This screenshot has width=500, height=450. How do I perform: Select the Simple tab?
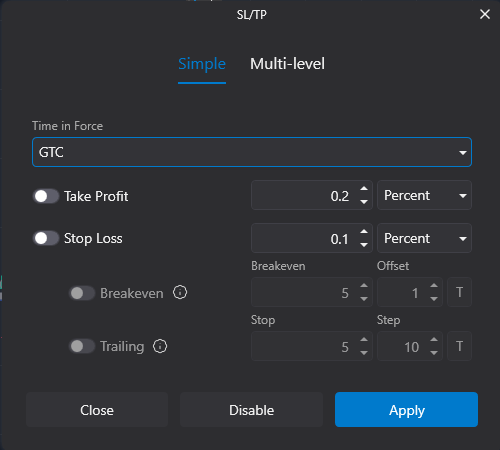[202, 64]
